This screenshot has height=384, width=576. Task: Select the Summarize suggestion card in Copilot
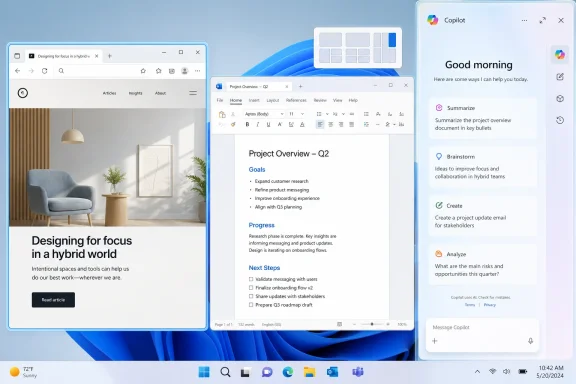coord(483,118)
